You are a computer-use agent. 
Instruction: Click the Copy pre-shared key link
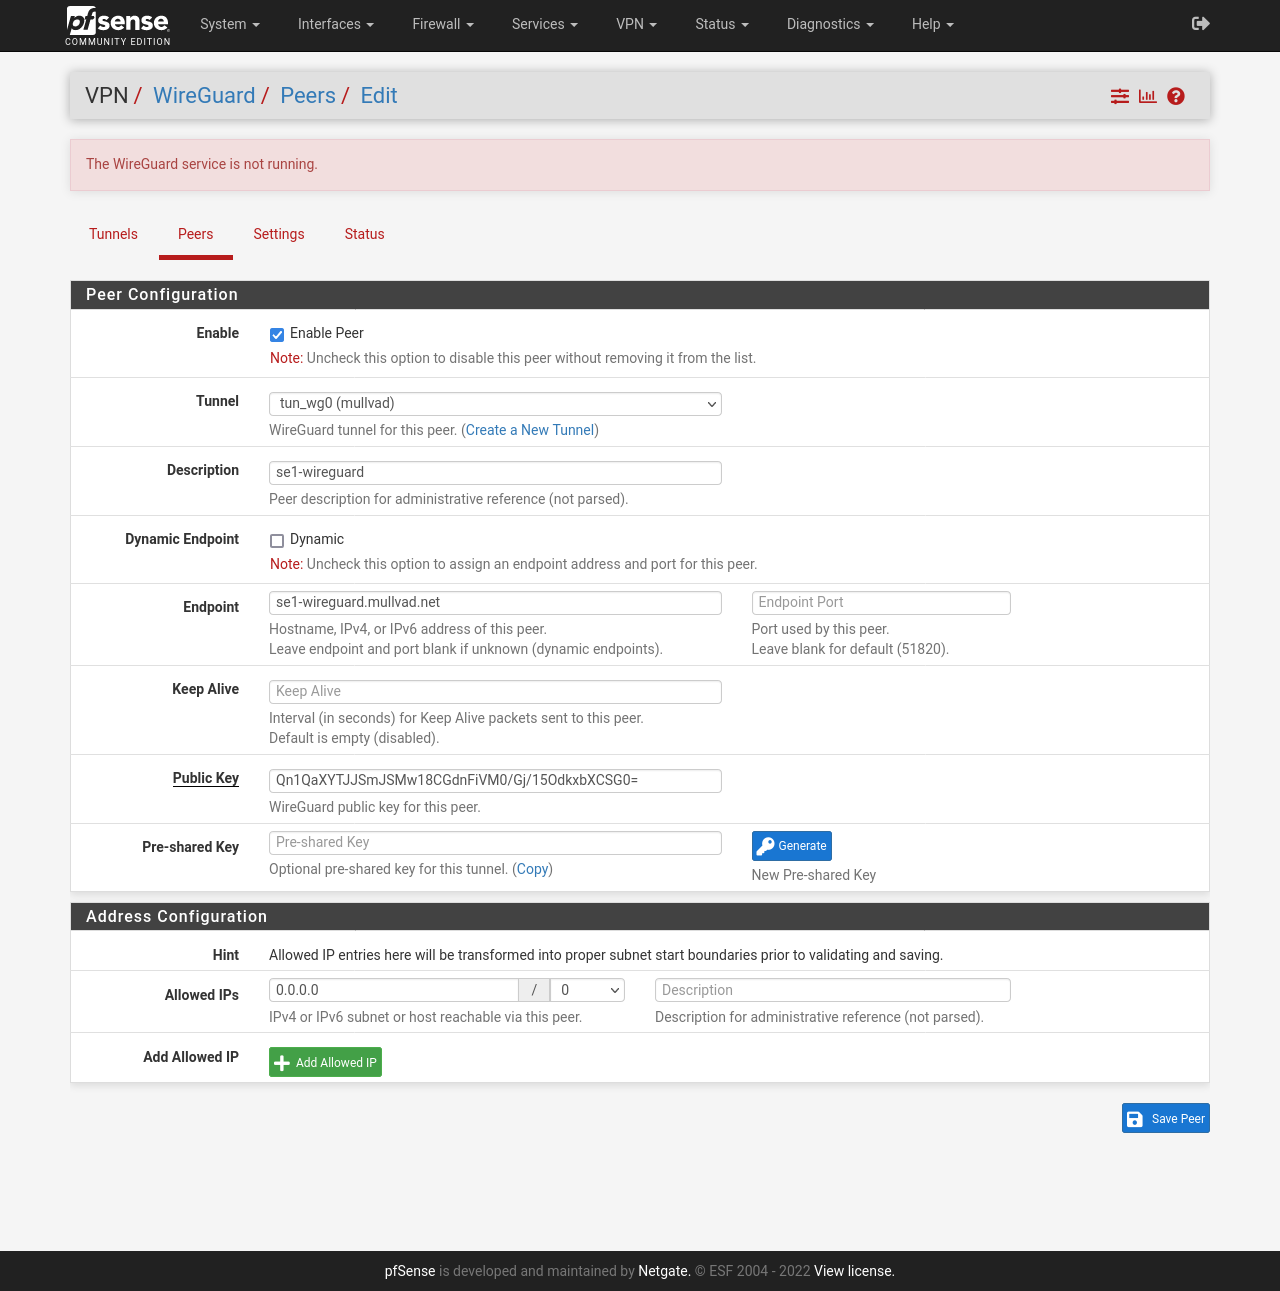[x=532, y=869]
